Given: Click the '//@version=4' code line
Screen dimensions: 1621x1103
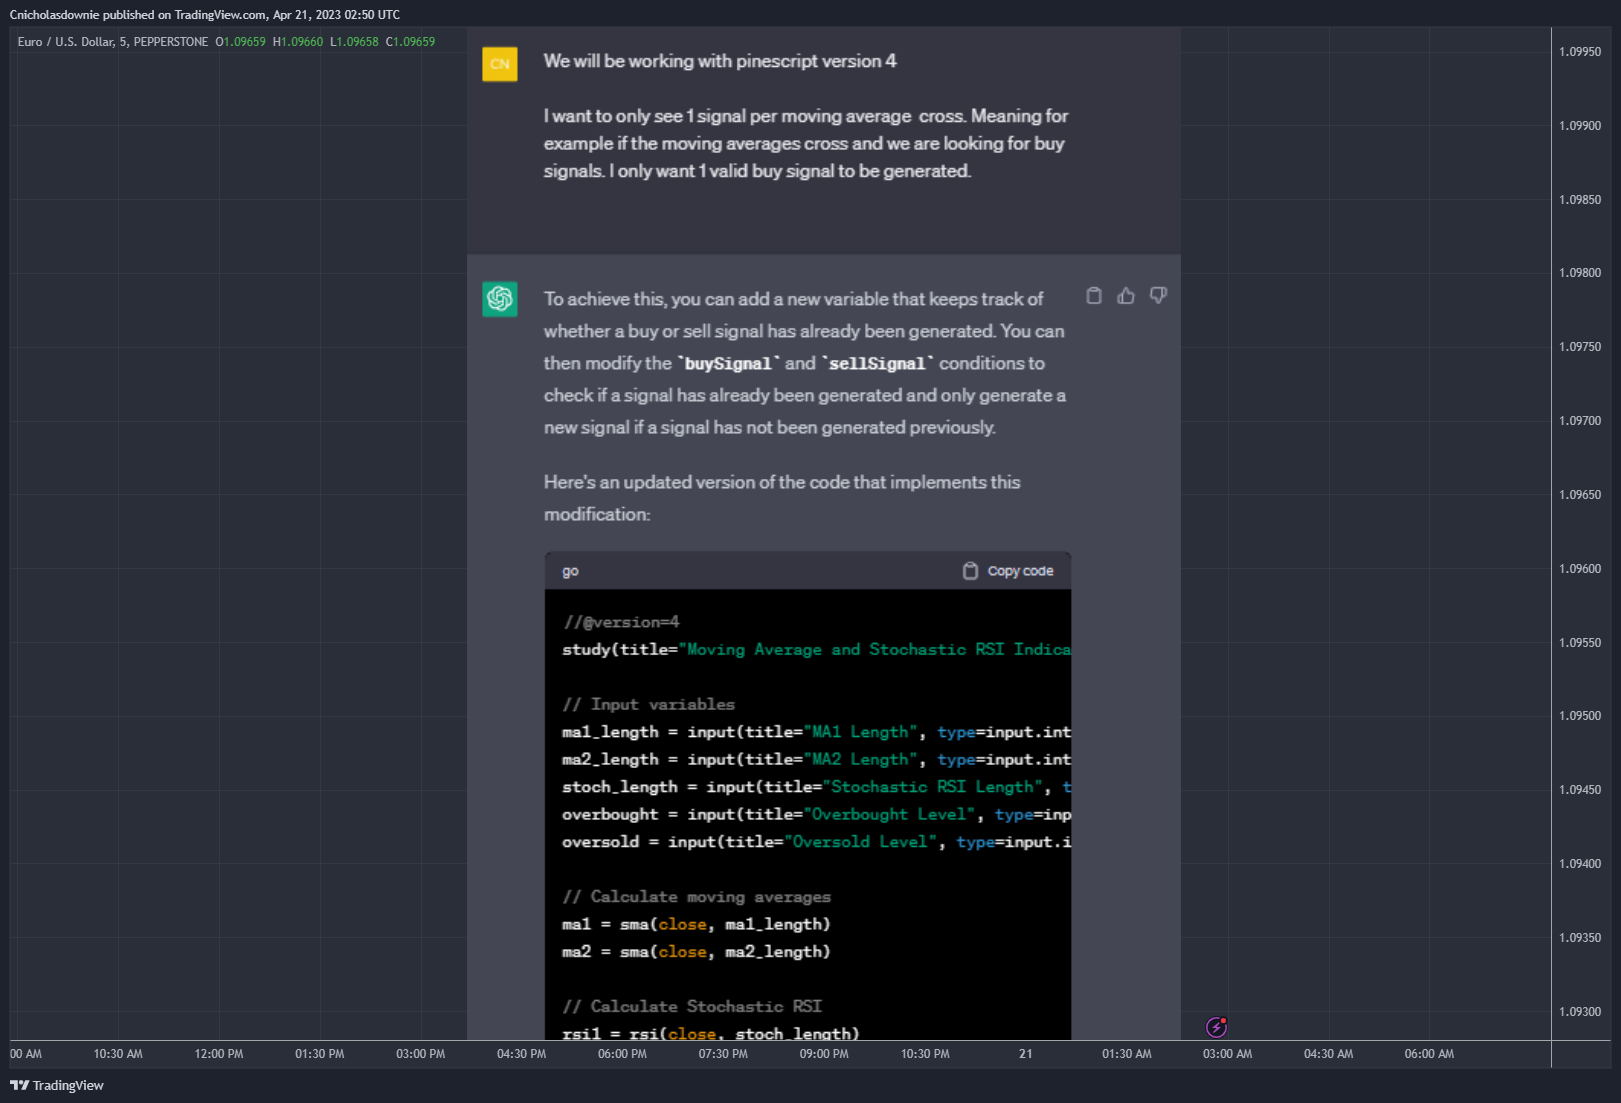Looking at the screenshot, I should click(621, 622).
